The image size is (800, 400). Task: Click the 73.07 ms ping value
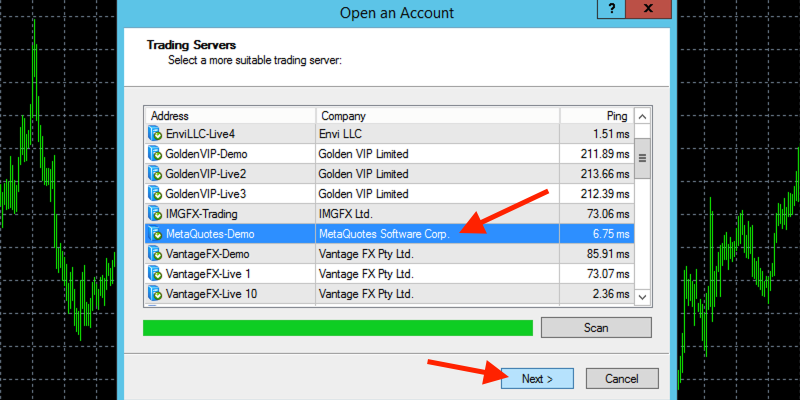coord(608,274)
